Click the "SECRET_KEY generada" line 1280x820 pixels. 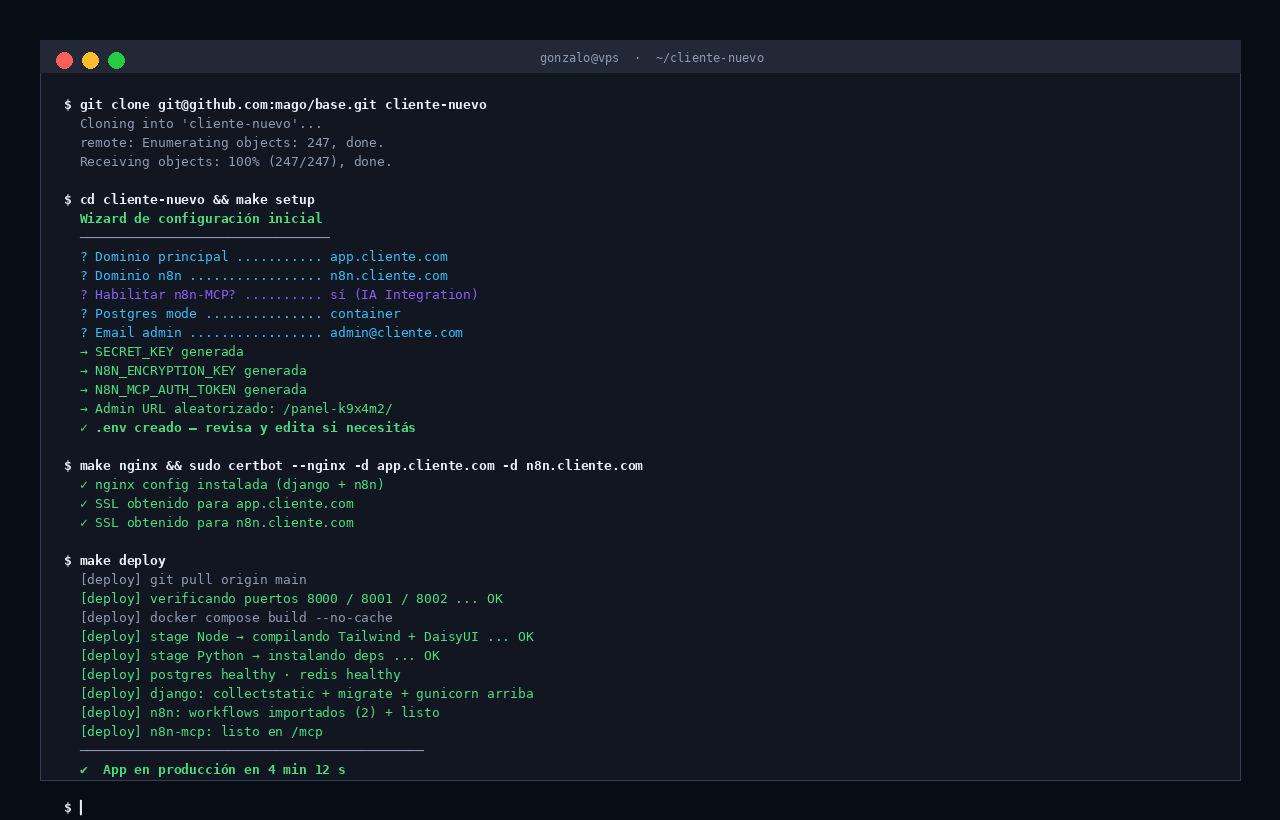click(162, 352)
